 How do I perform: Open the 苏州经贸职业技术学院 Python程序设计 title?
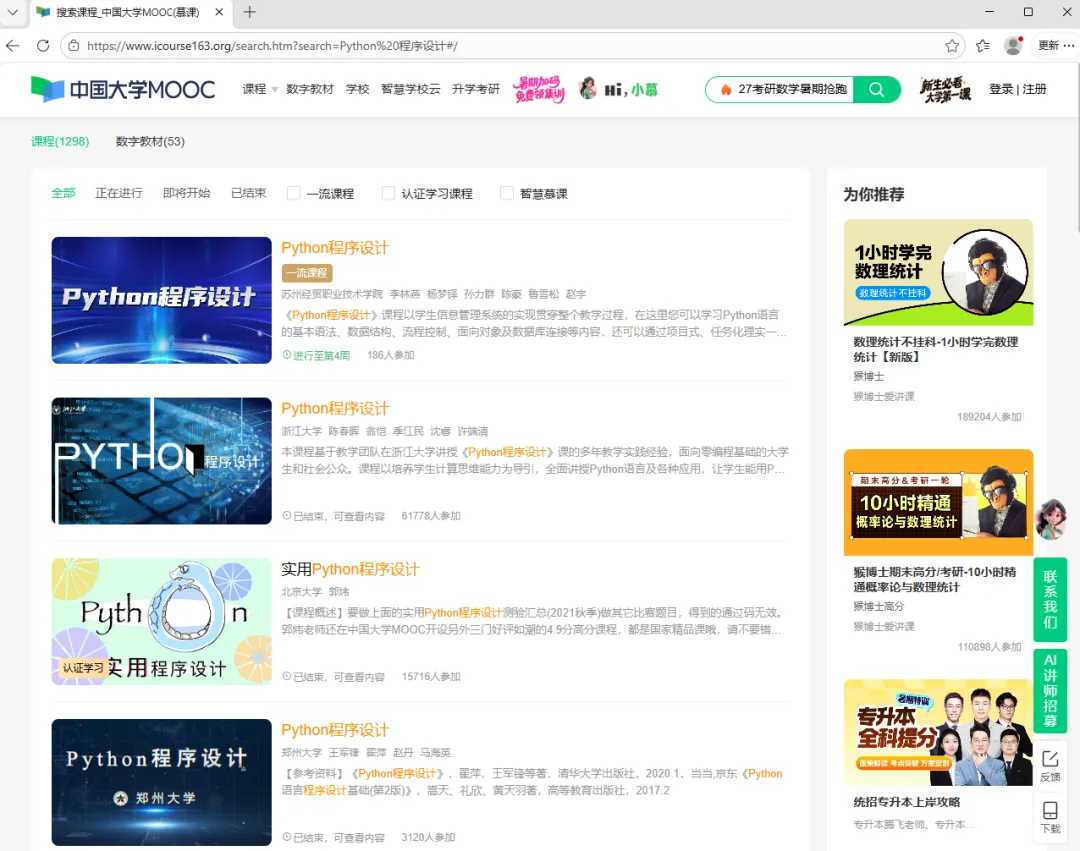point(335,248)
